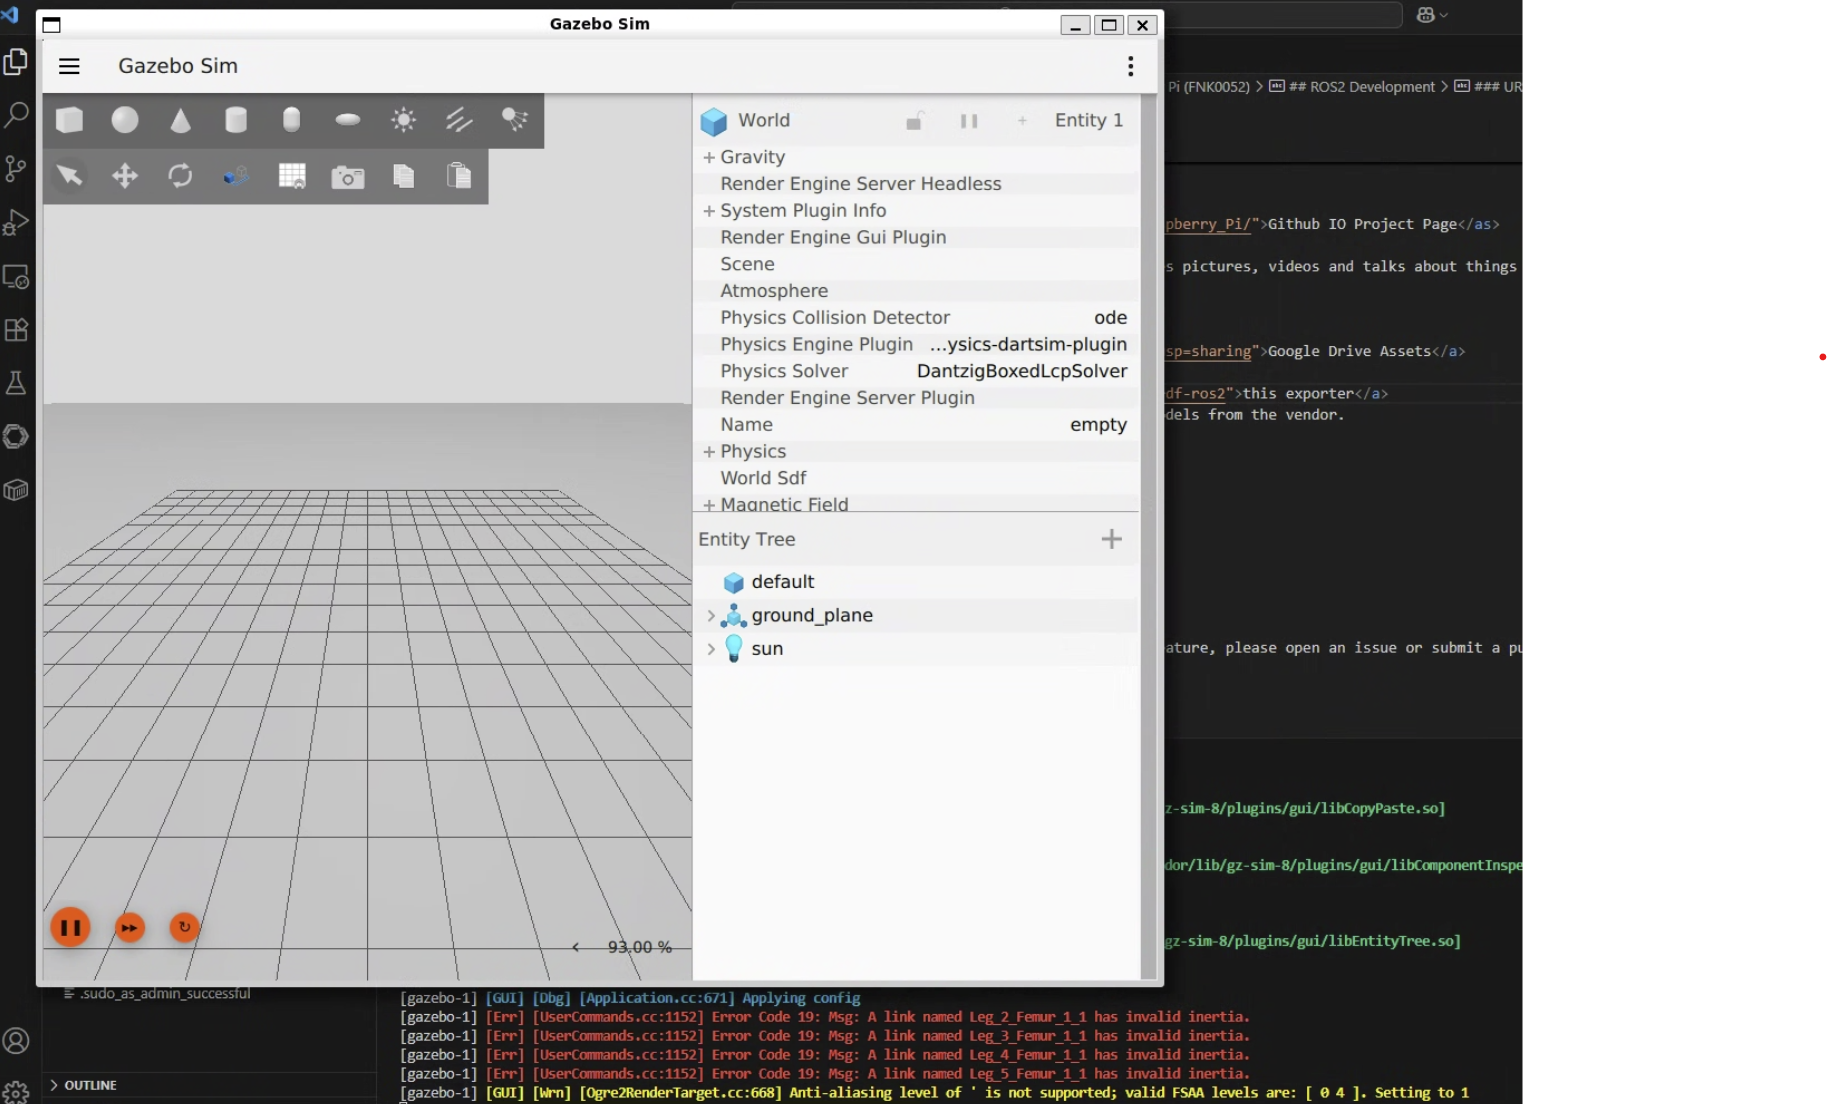Expand the sun entity in Entity Tree

pyautogui.click(x=711, y=649)
